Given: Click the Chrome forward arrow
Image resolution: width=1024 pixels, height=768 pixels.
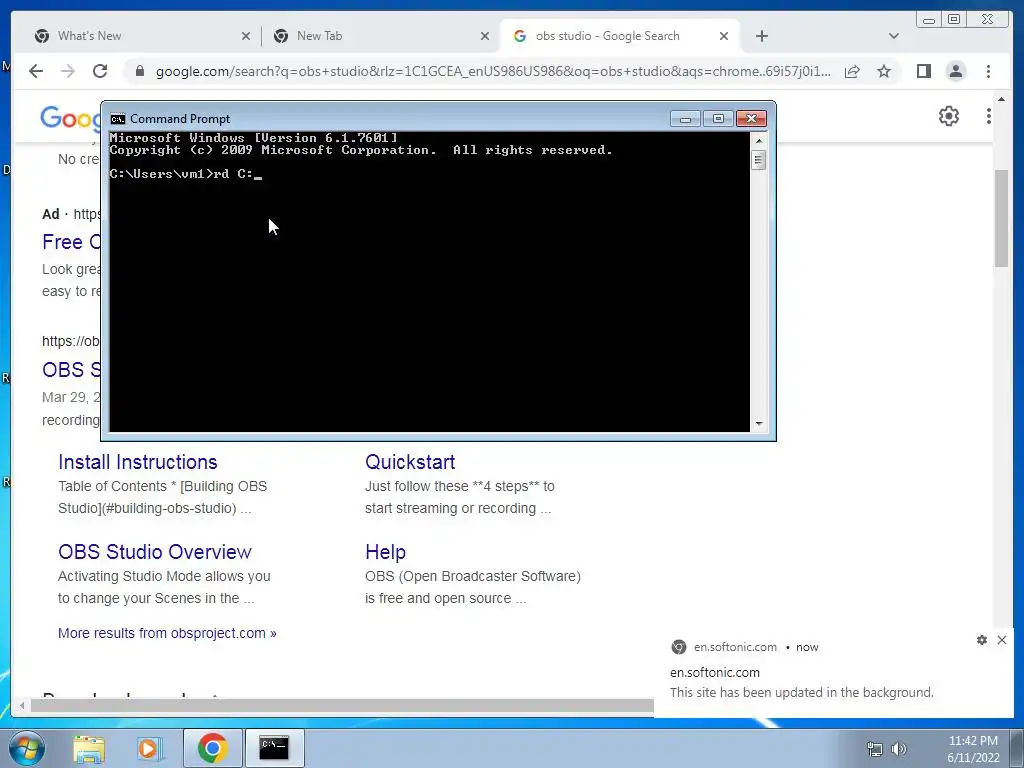Looking at the screenshot, I should click(68, 71).
